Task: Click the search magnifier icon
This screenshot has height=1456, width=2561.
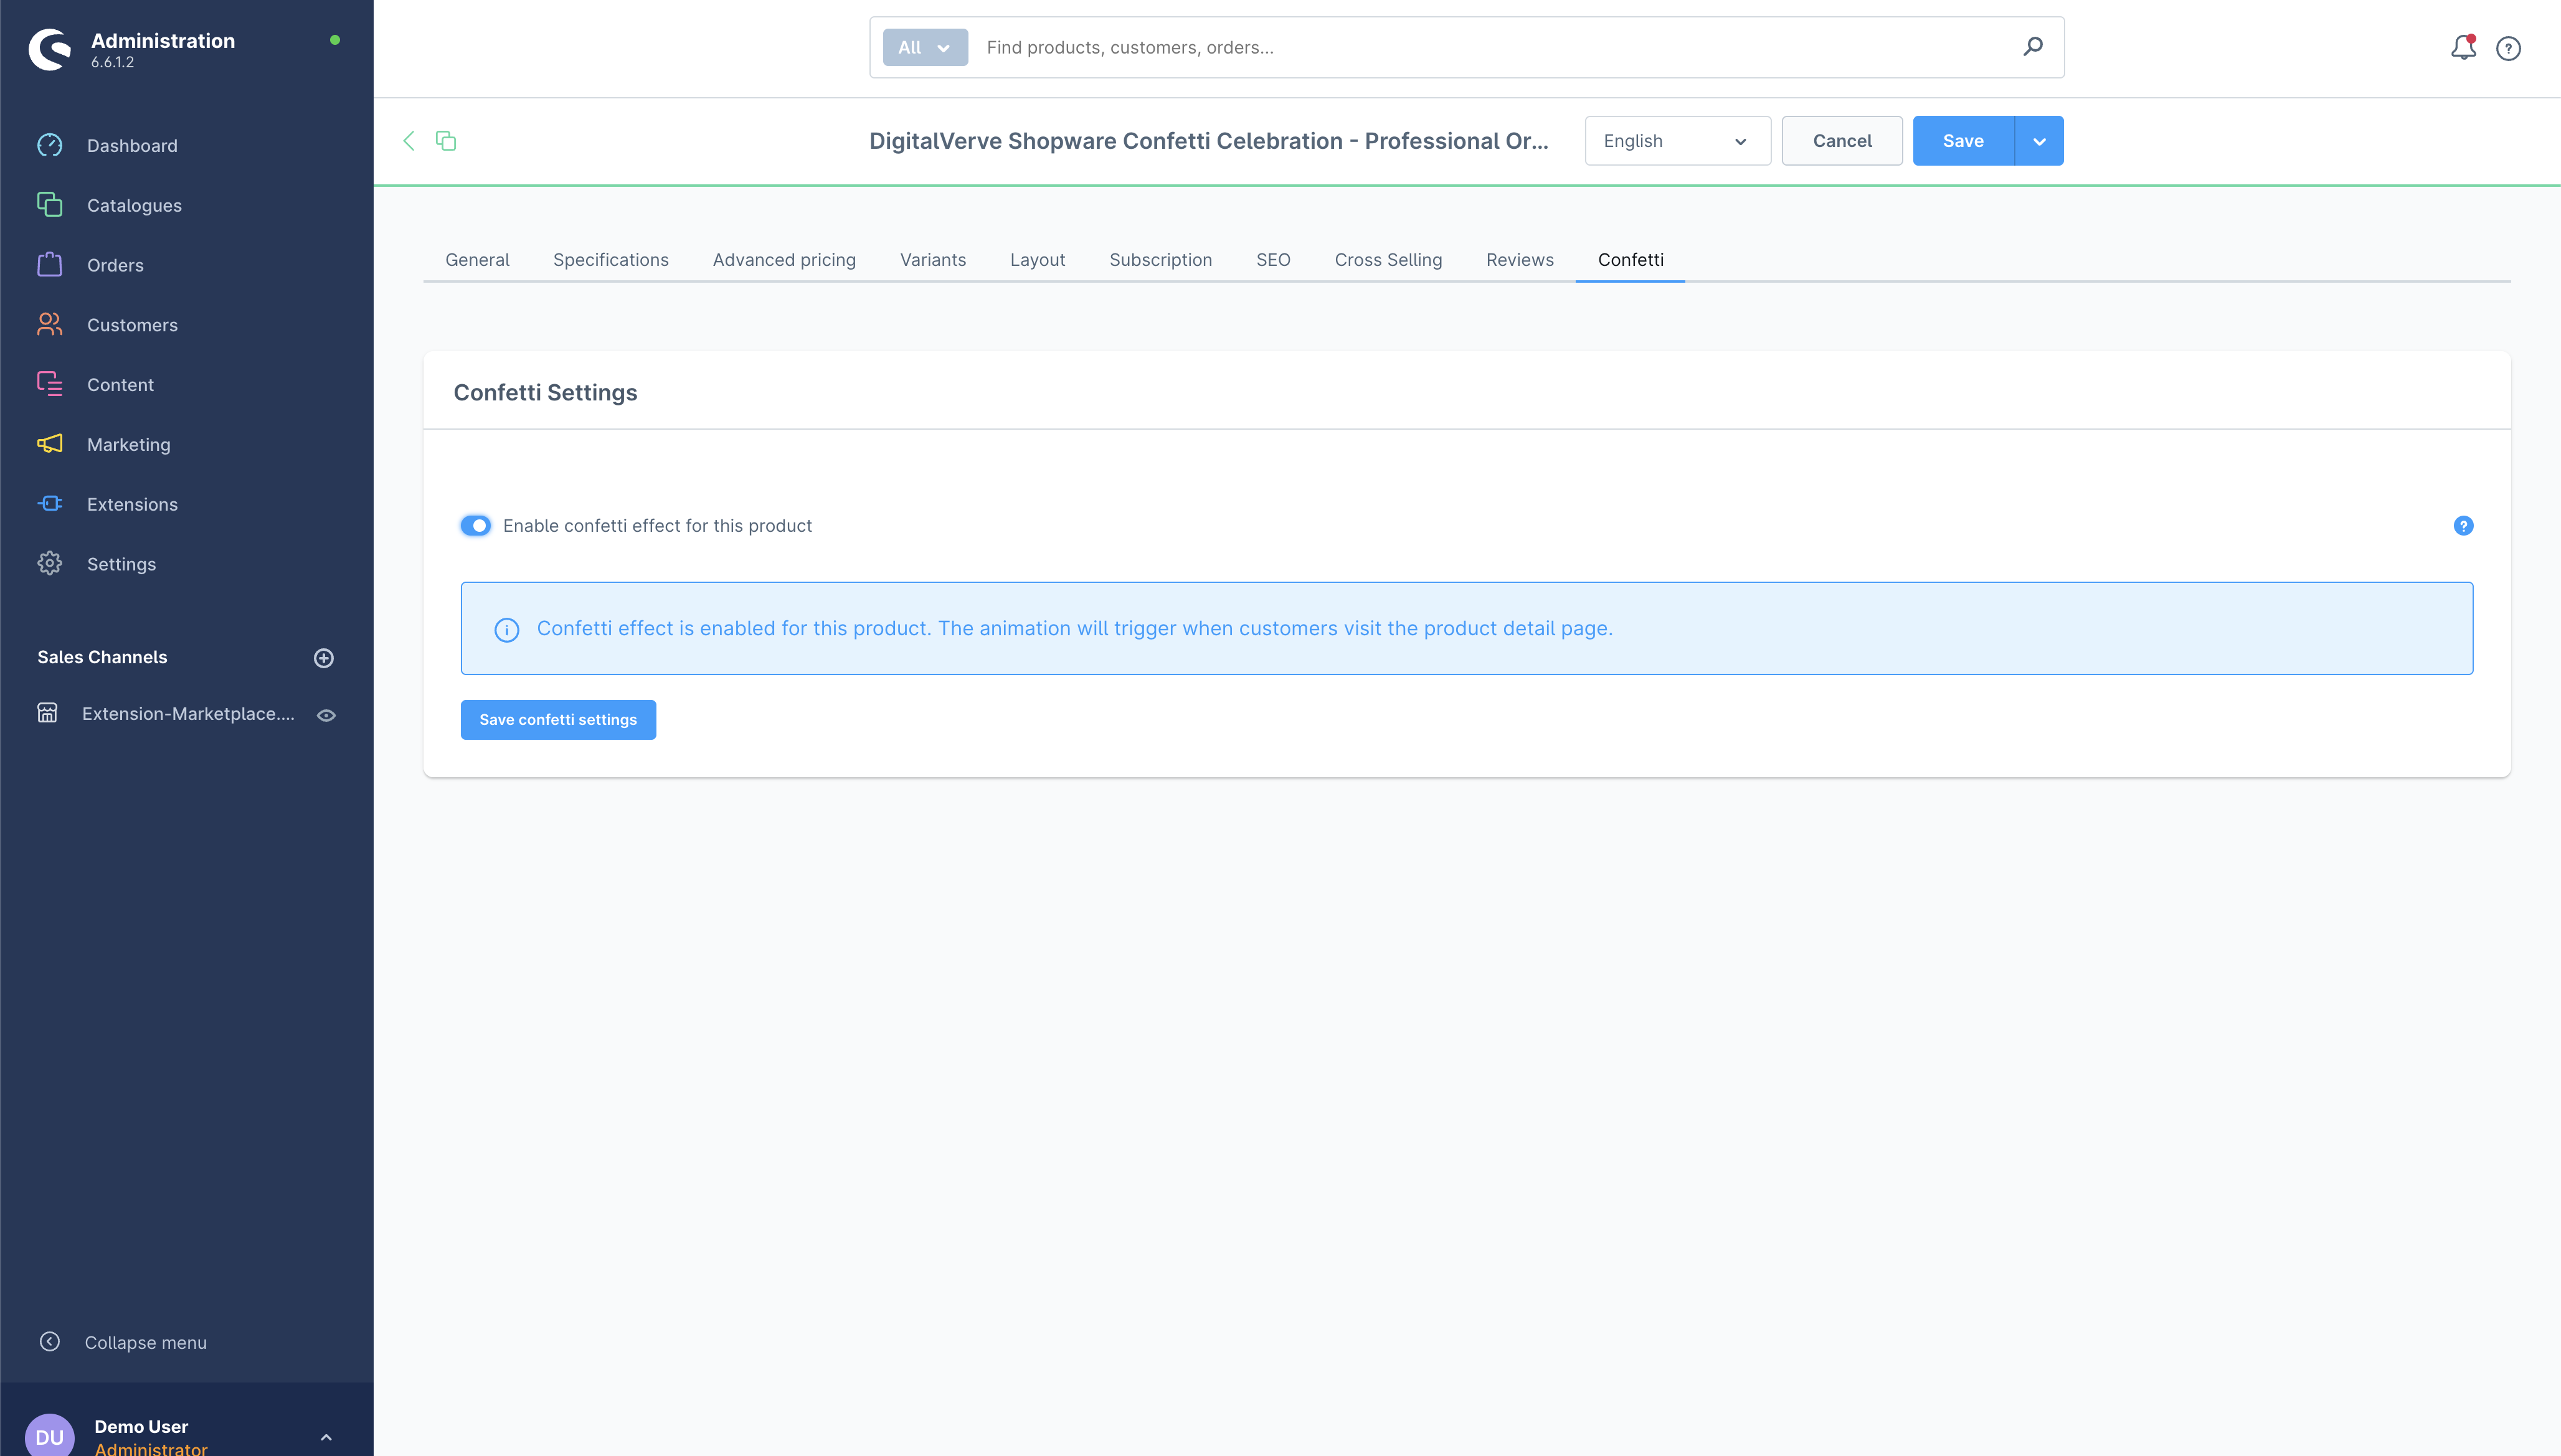Action: 2032,47
